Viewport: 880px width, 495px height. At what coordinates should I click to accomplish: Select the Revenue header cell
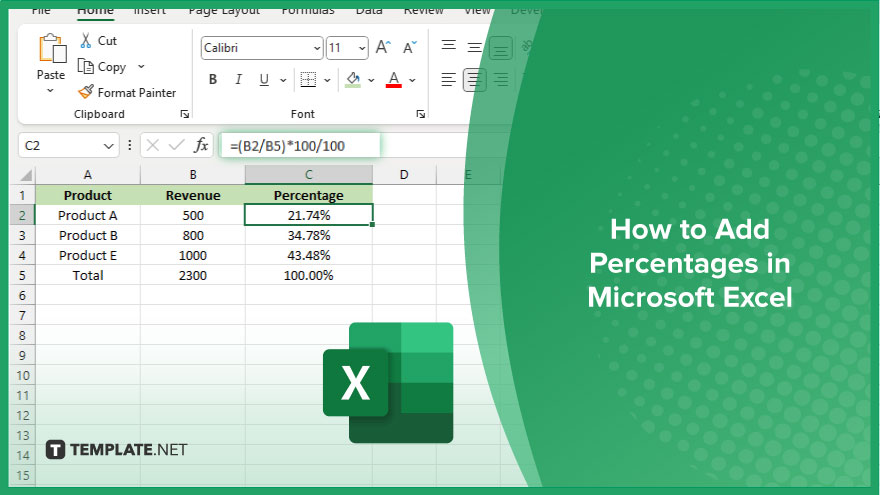[x=192, y=195]
